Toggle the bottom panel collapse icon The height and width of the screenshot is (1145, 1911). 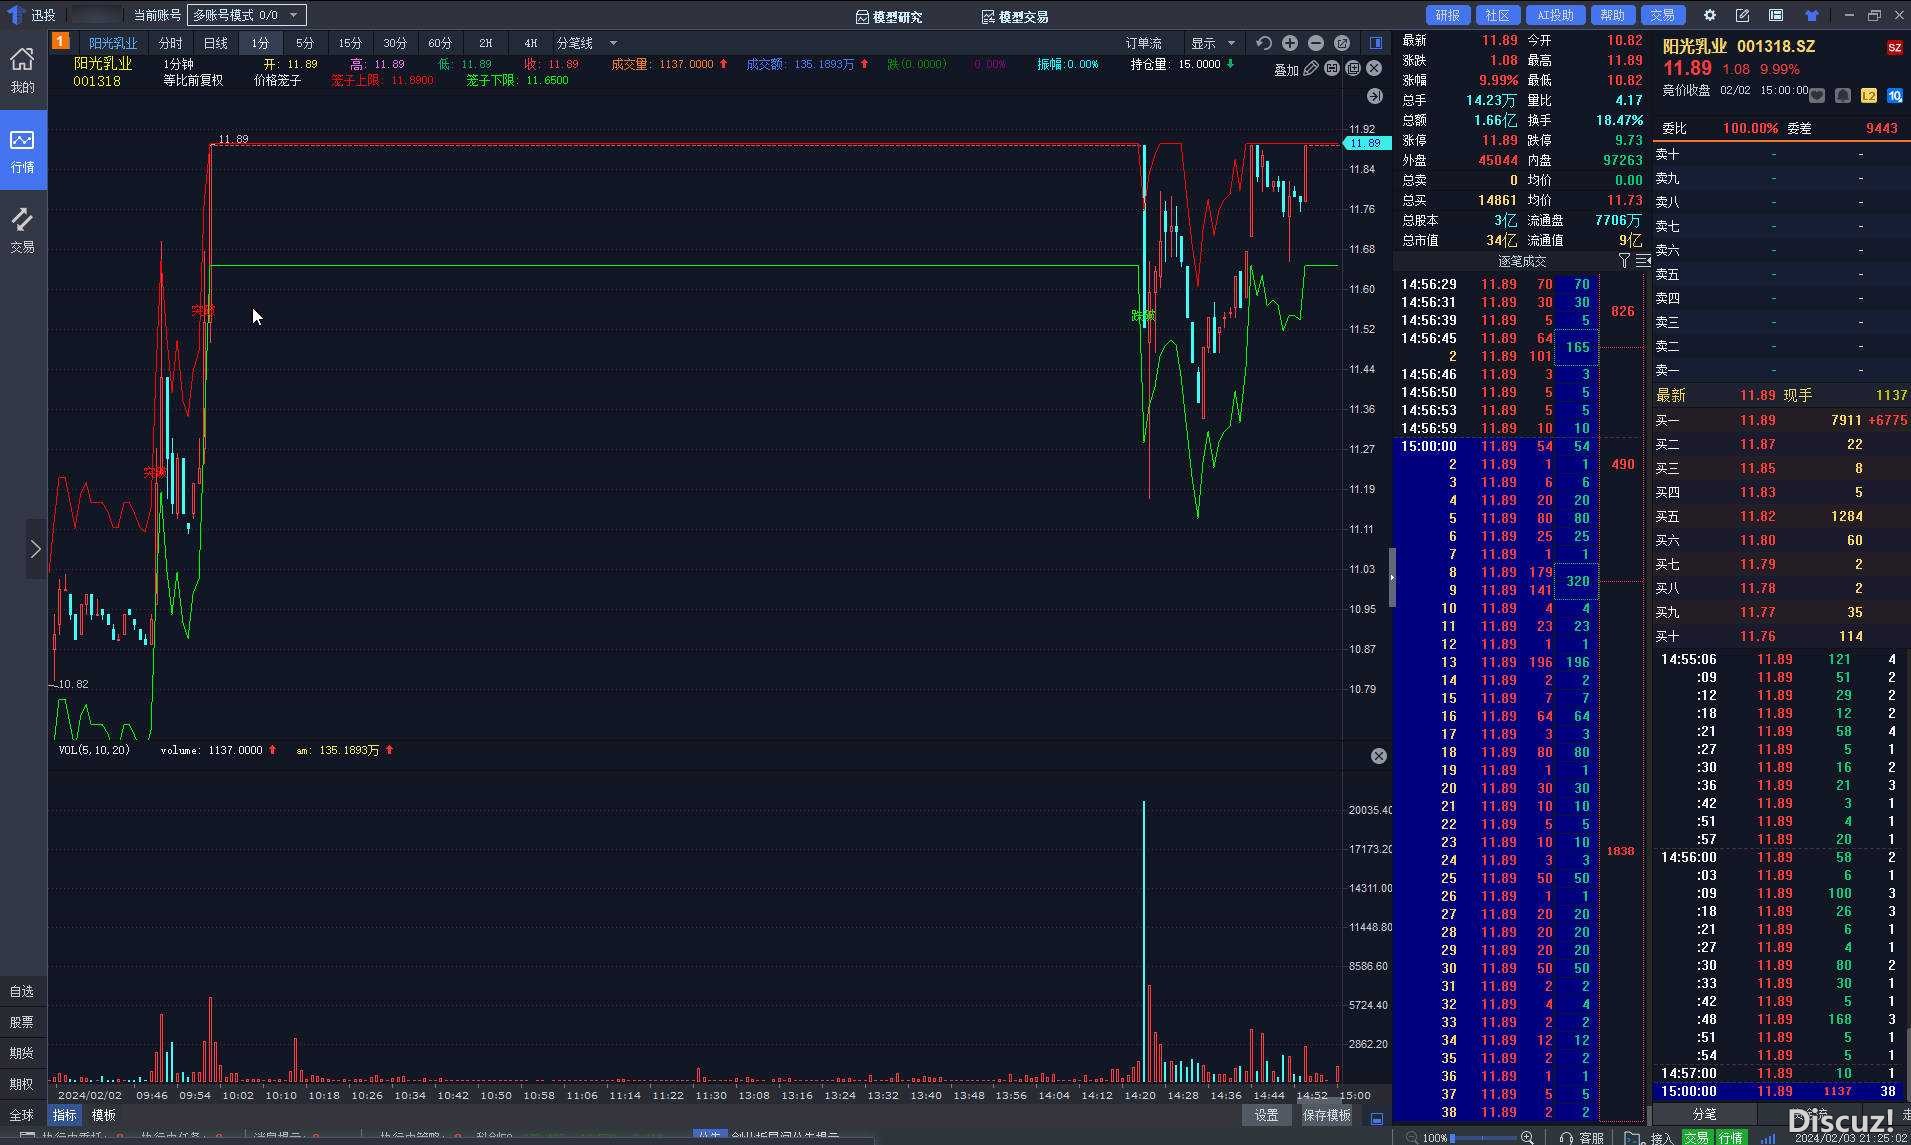1377,1118
